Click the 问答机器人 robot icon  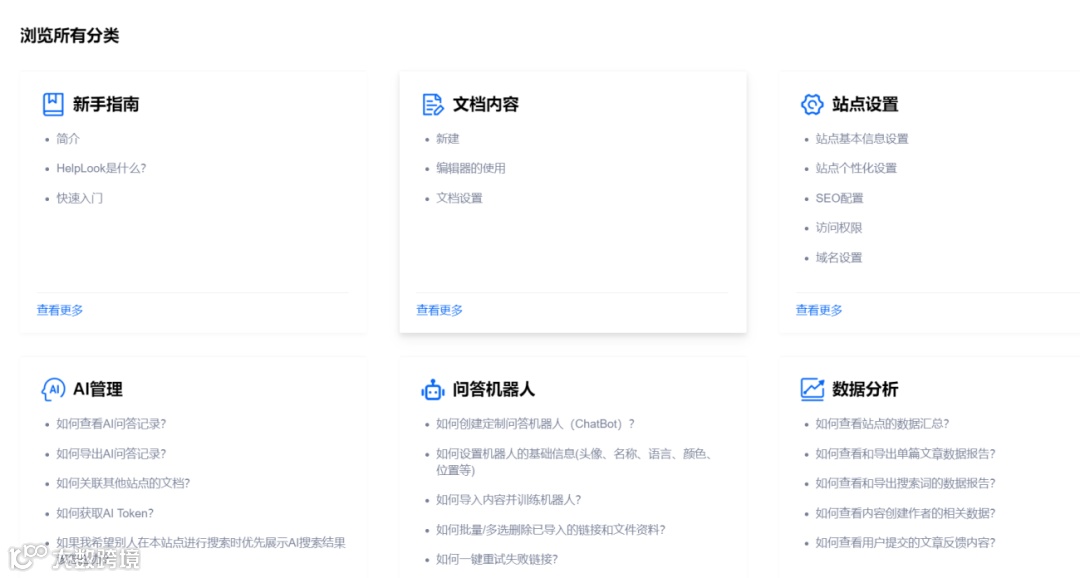point(432,389)
